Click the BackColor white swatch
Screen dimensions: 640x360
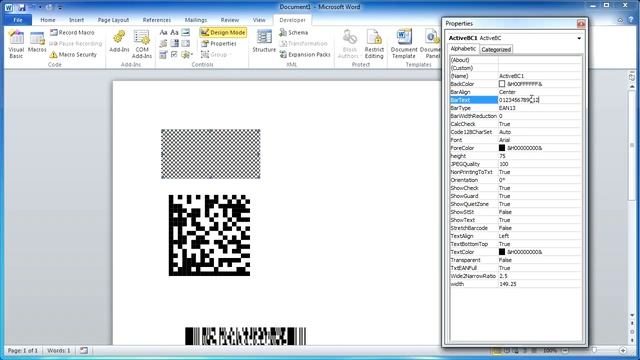502,84
